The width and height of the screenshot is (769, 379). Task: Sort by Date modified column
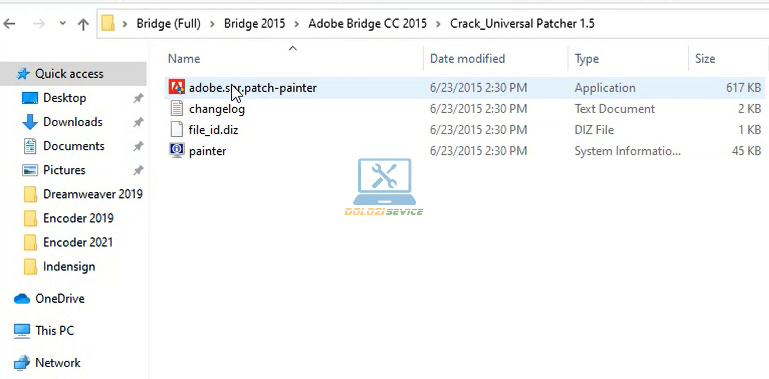tap(467, 59)
